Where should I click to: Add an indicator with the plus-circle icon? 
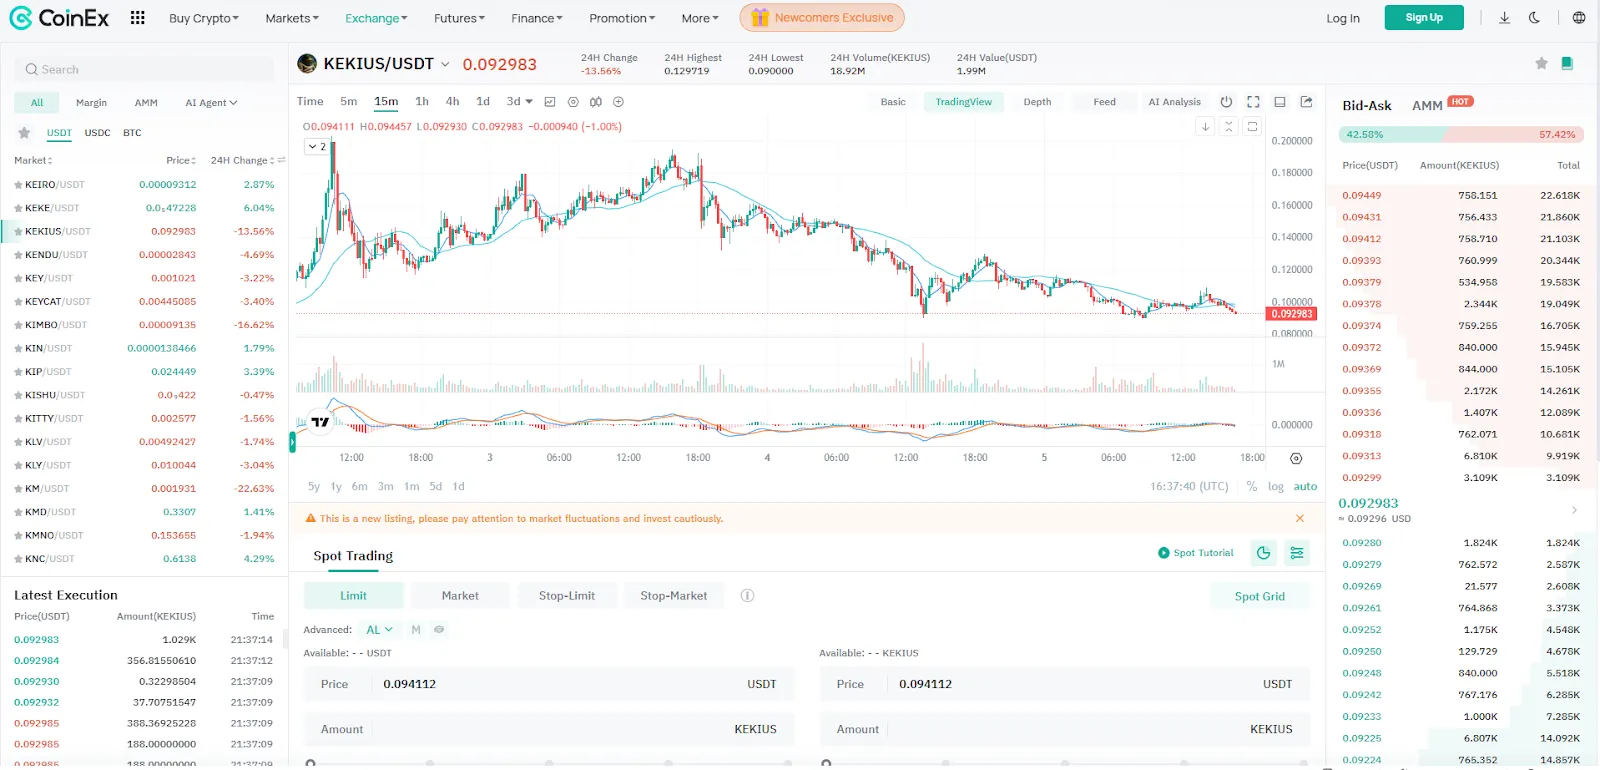tap(618, 102)
